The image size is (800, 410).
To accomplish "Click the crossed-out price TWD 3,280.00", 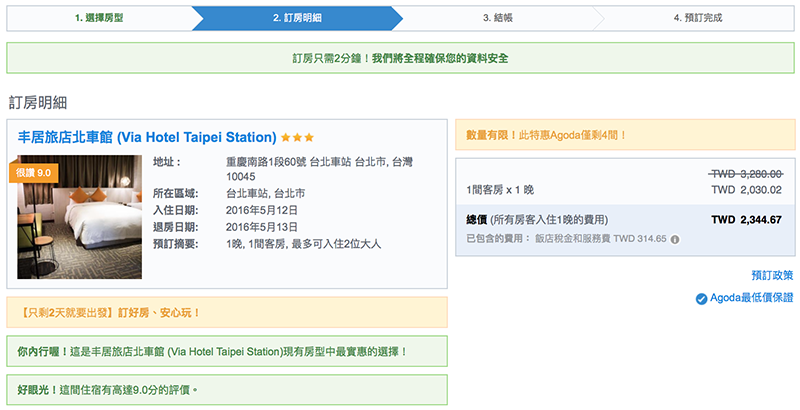I will [746, 174].
